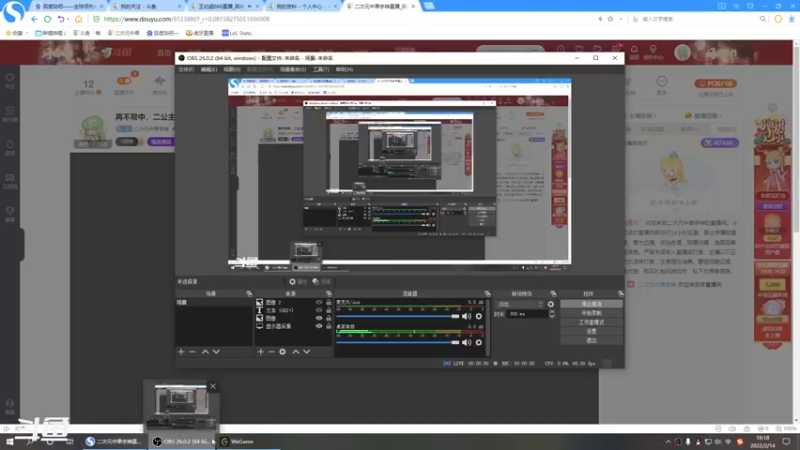Open 设置 button in Controls
Viewport: 800px width, 450px height.
click(591, 332)
